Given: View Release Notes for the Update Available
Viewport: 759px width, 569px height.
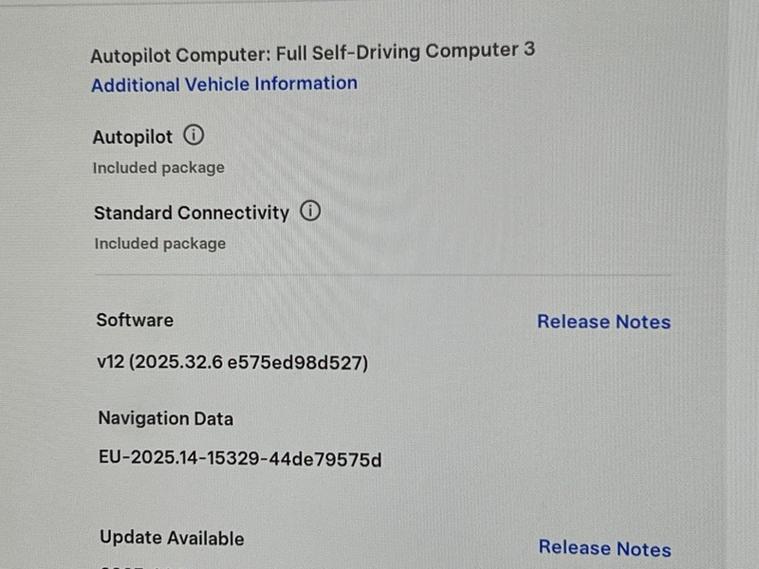Looking at the screenshot, I should tap(604, 548).
